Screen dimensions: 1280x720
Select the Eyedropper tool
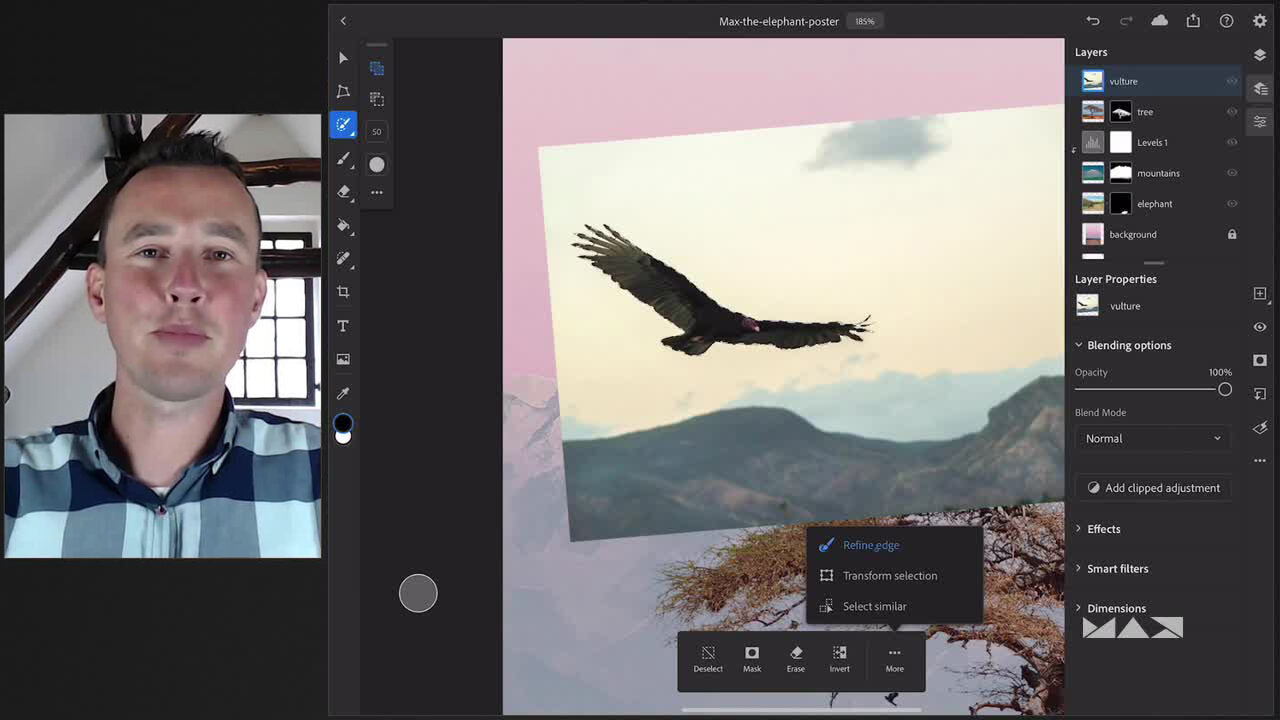(343, 393)
